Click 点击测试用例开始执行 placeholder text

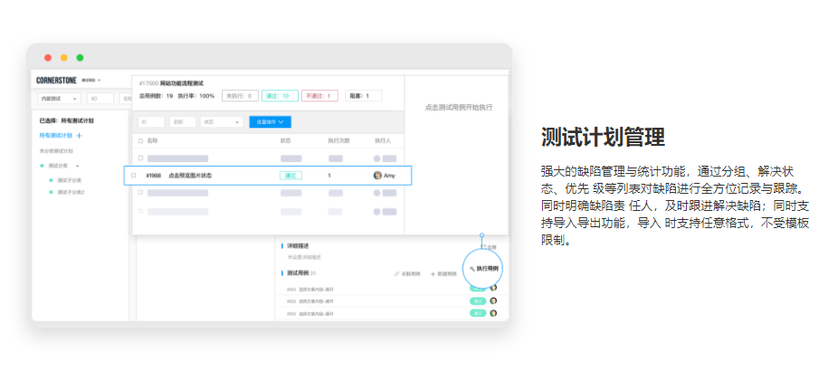[x=458, y=107]
